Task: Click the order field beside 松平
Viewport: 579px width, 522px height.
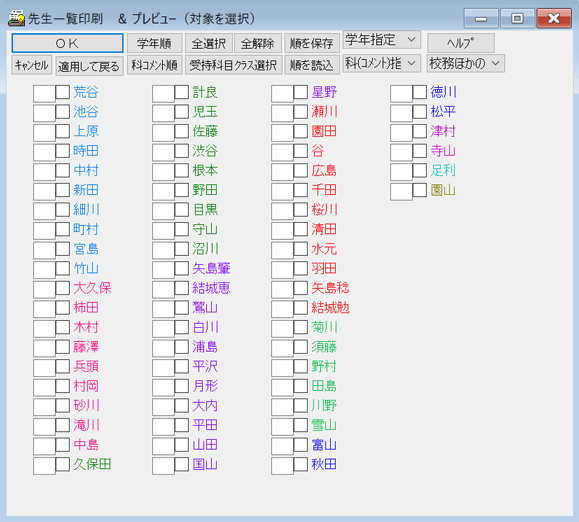Action: (x=401, y=113)
